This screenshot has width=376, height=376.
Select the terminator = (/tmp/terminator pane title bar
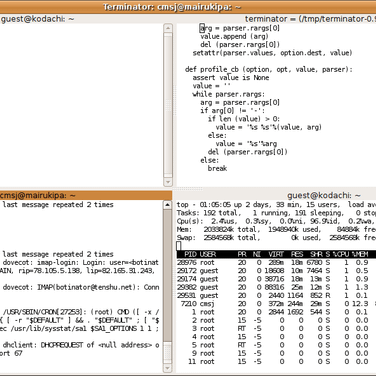276,19
